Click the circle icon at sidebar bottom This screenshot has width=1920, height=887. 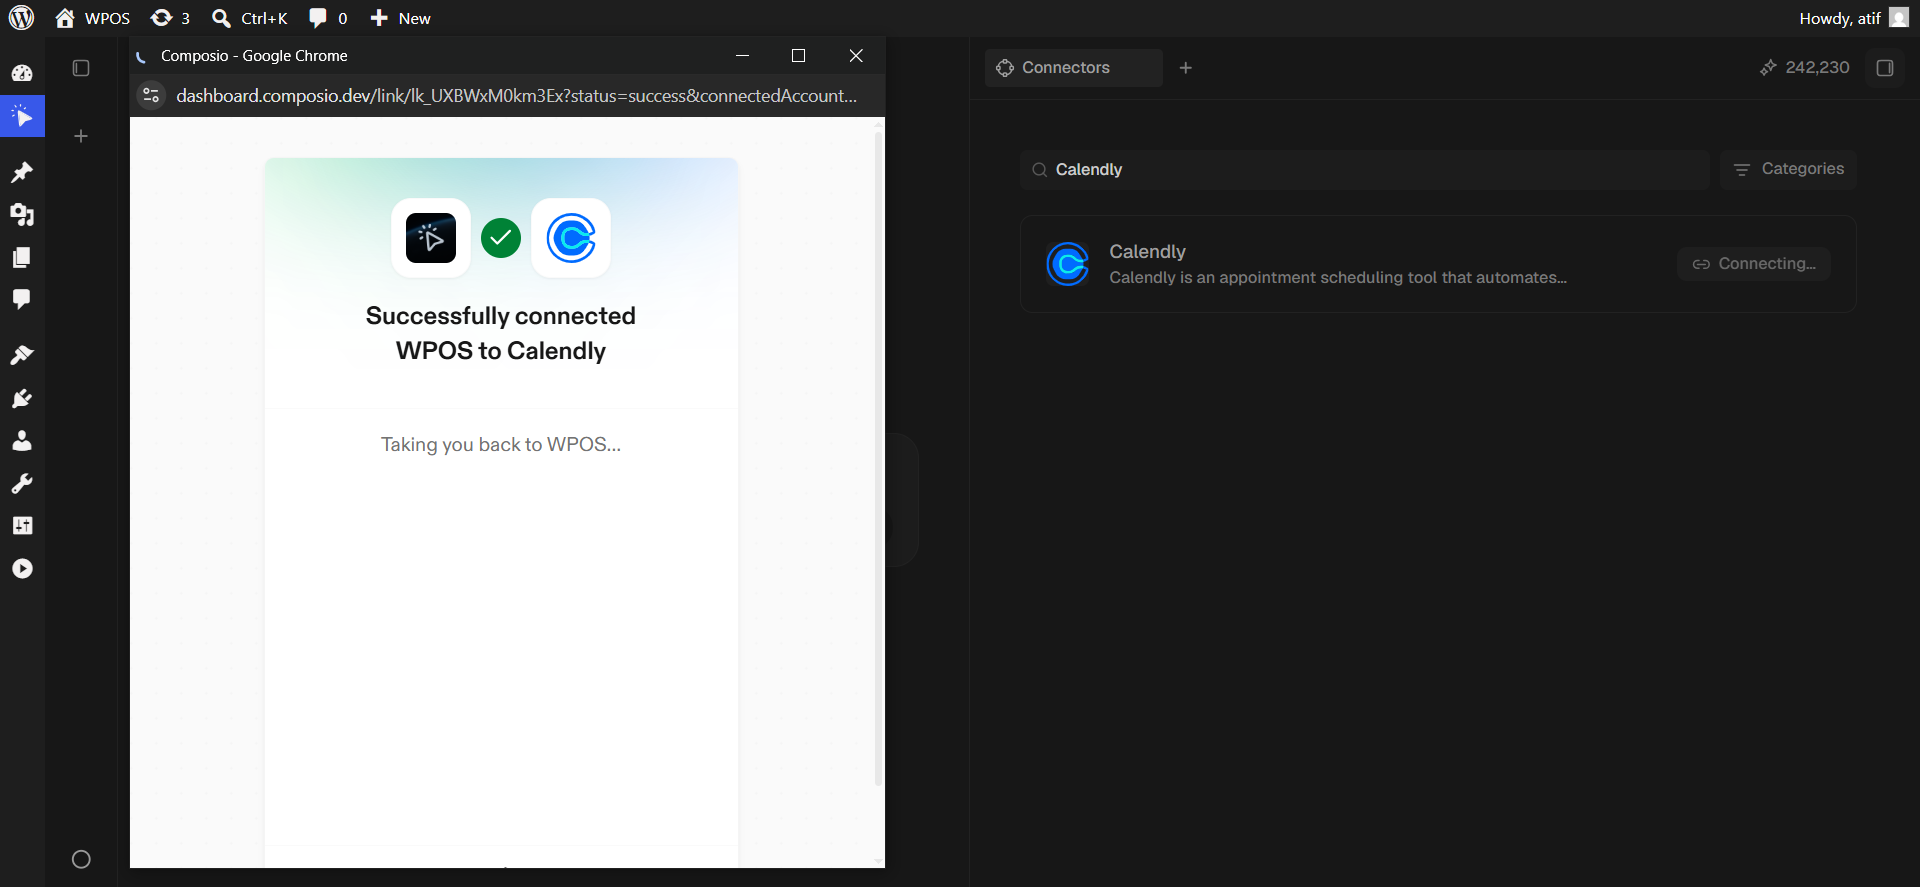click(81, 859)
